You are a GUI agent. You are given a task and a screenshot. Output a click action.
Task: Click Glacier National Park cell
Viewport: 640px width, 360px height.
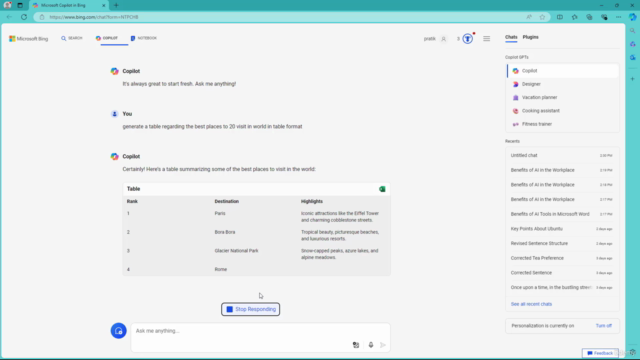(x=236, y=251)
